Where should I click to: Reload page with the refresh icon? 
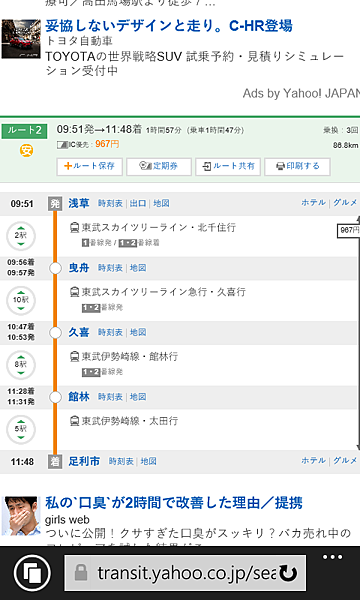coord(288,573)
